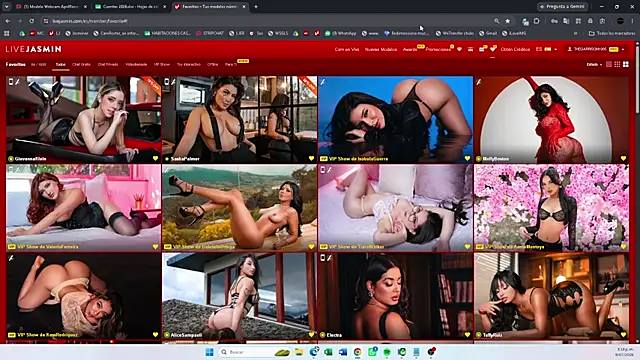
Task: Click the header icon left of favorites heart
Action: pyautogui.click(x=482, y=49)
